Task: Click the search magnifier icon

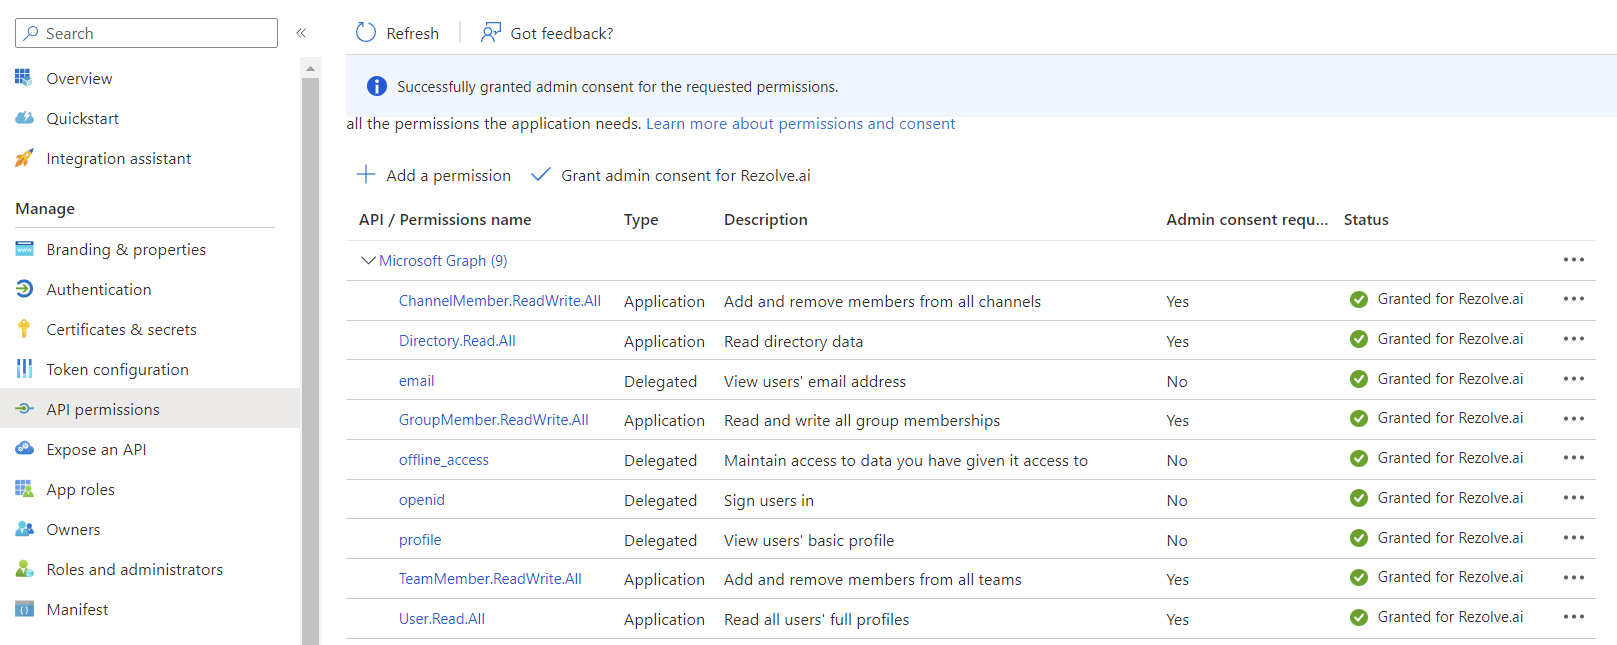Action: pos(31,33)
